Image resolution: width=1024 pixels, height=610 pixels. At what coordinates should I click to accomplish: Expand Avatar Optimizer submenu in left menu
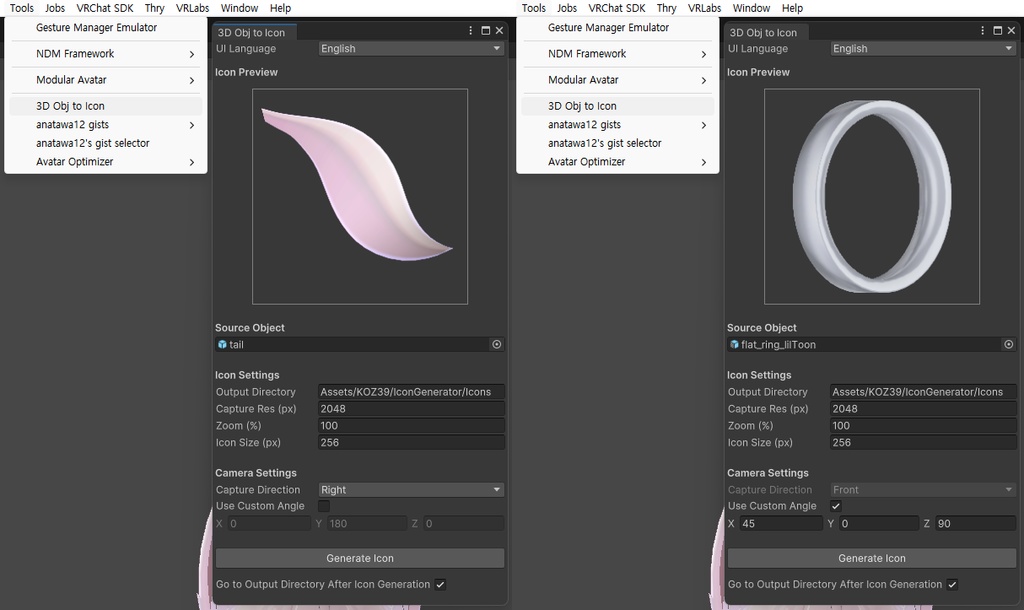[106, 162]
